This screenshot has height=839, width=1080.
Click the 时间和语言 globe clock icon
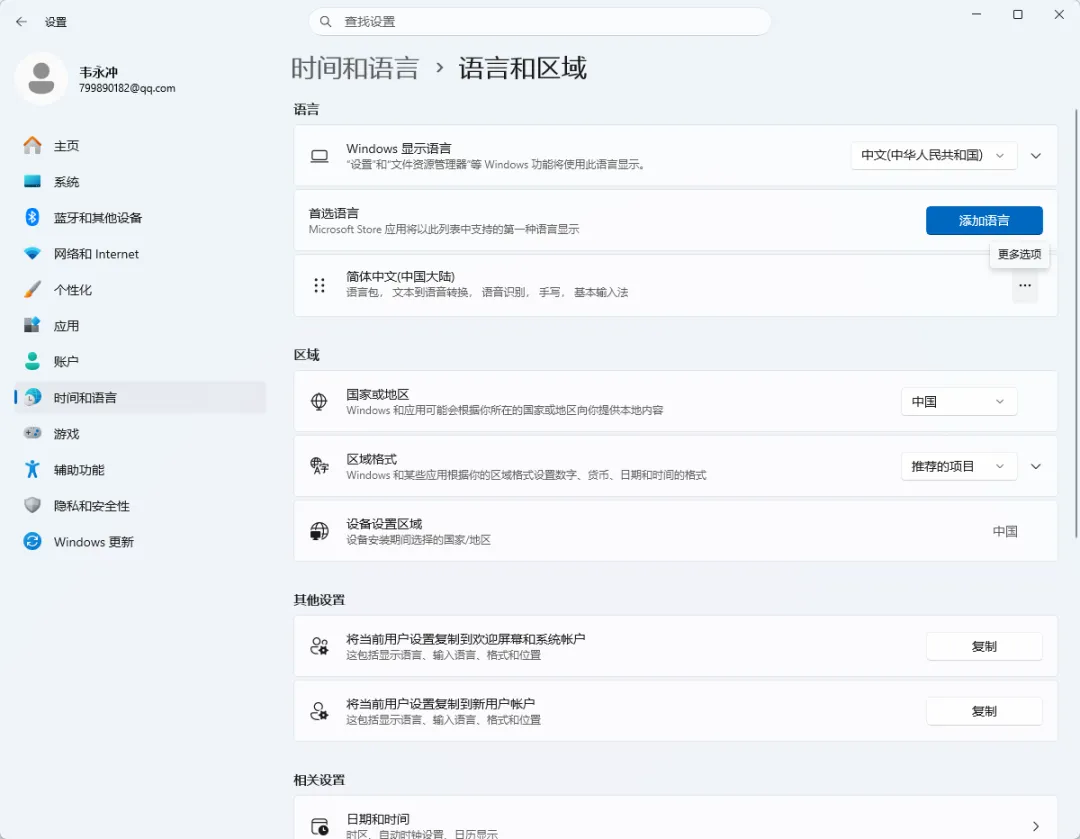pyautogui.click(x=32, y=397)
